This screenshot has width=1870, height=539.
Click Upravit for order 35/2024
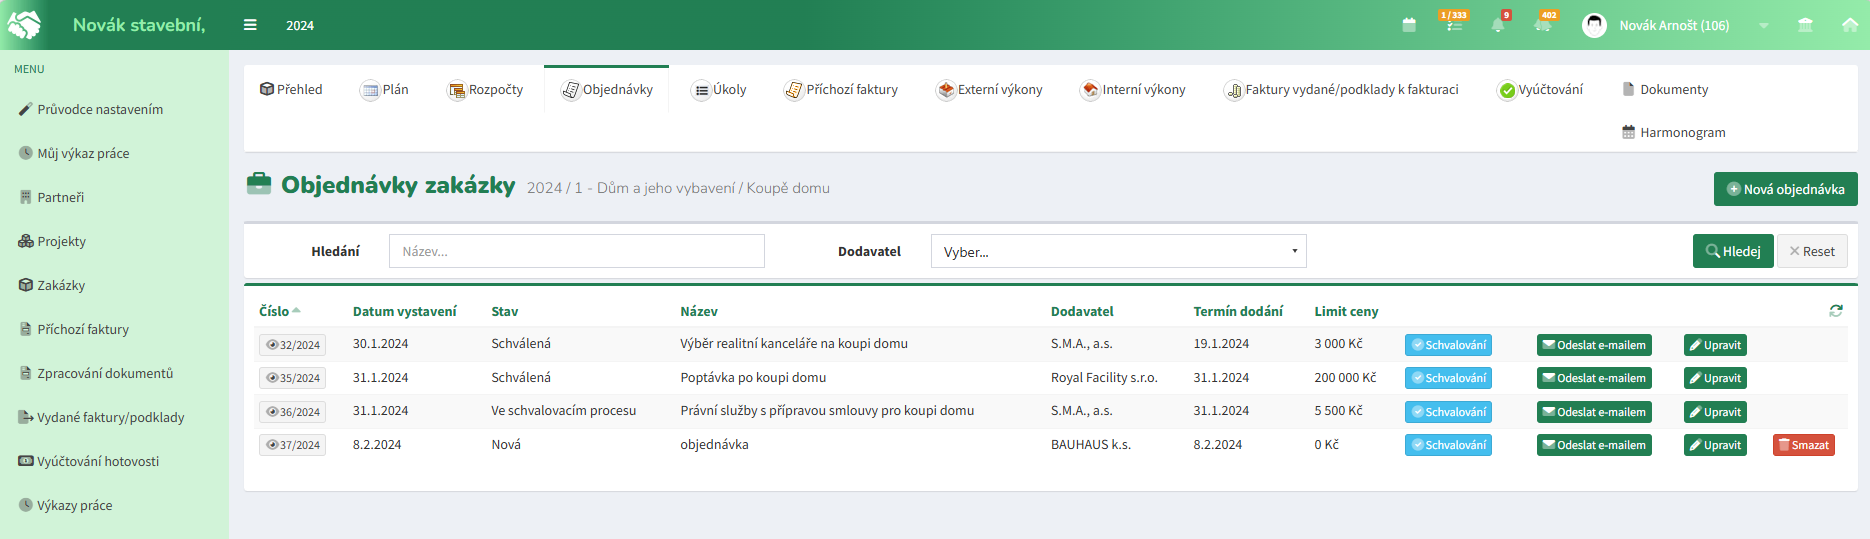click(x=1715, y=378)
